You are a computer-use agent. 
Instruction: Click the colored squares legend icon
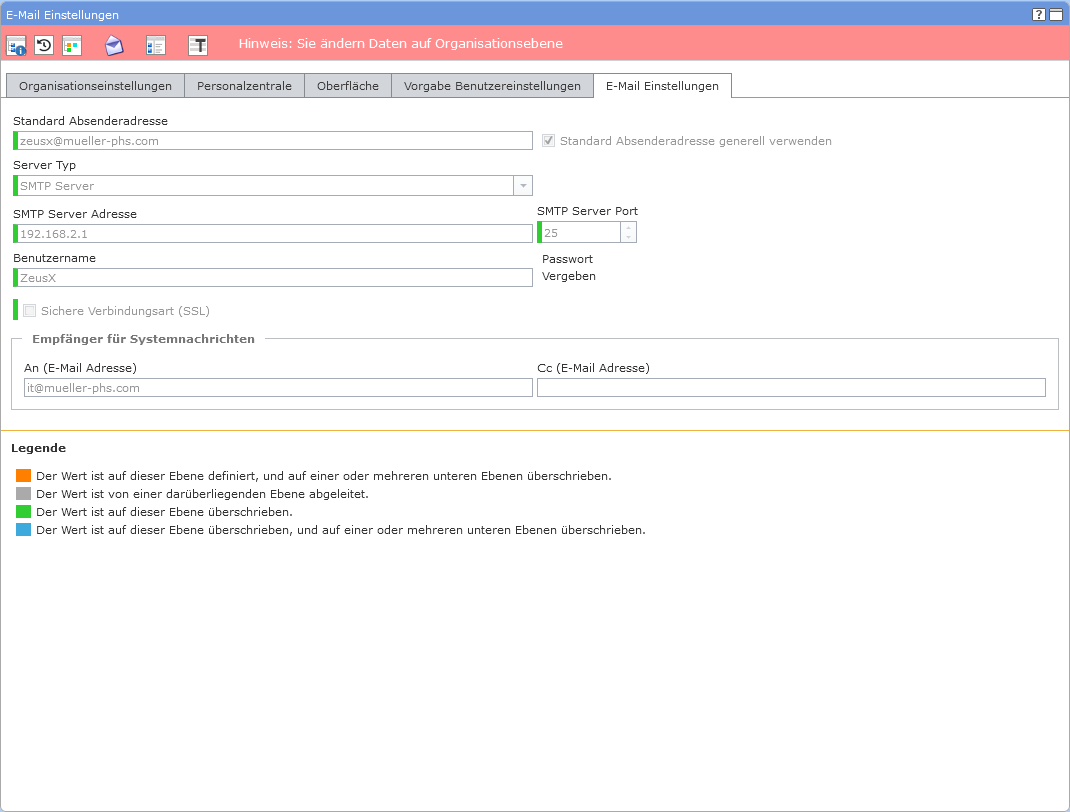click(72, 45)
